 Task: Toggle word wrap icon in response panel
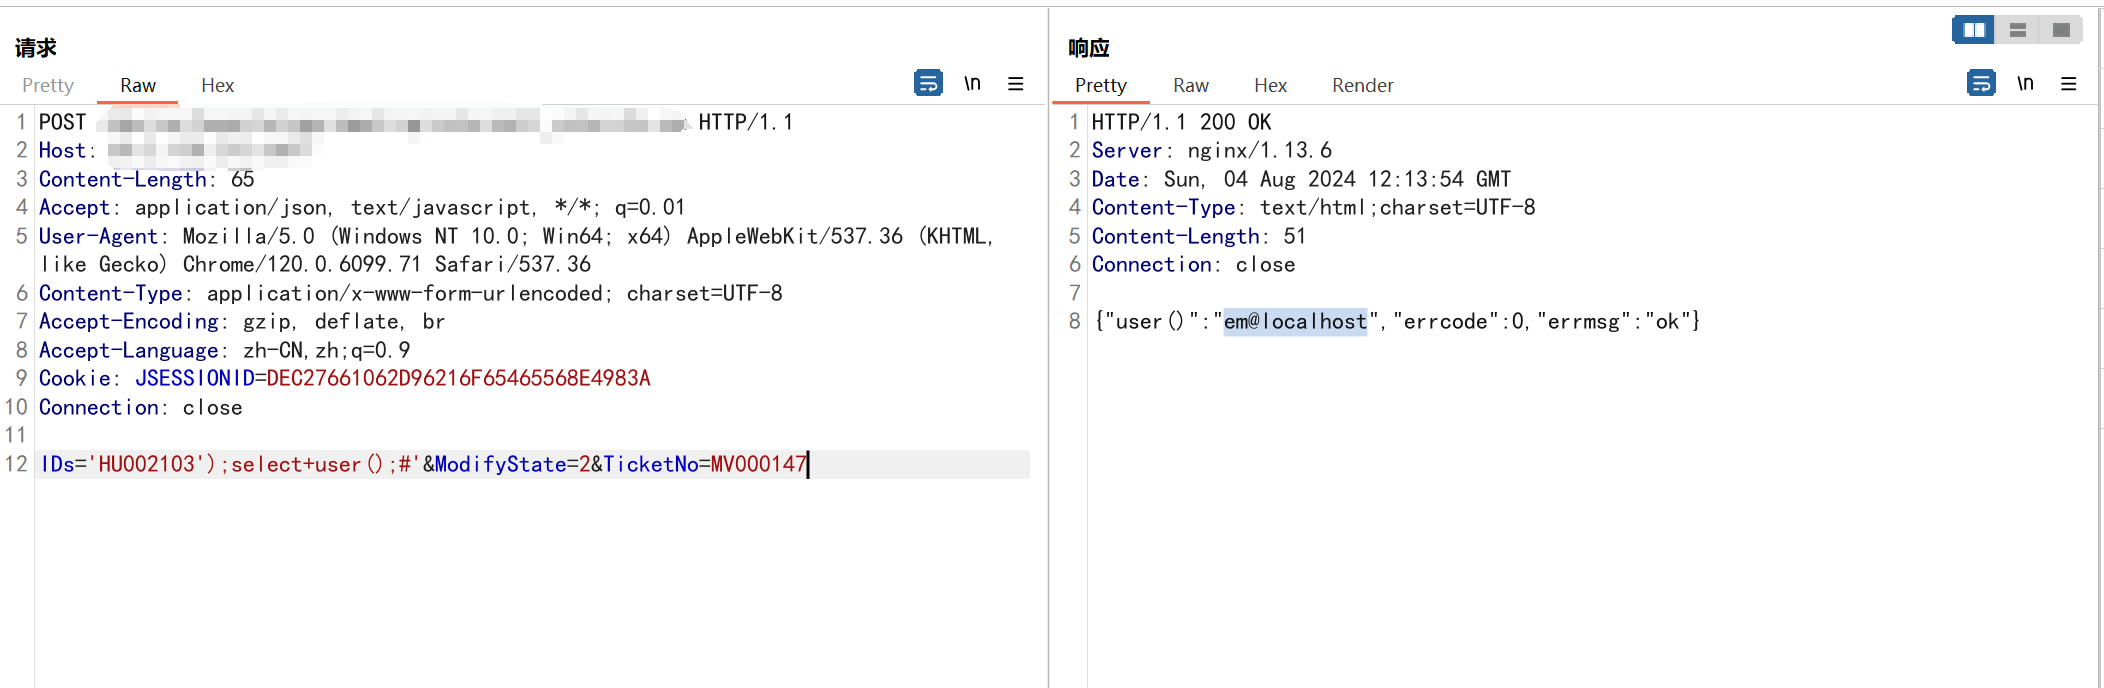click(1980, 83)
